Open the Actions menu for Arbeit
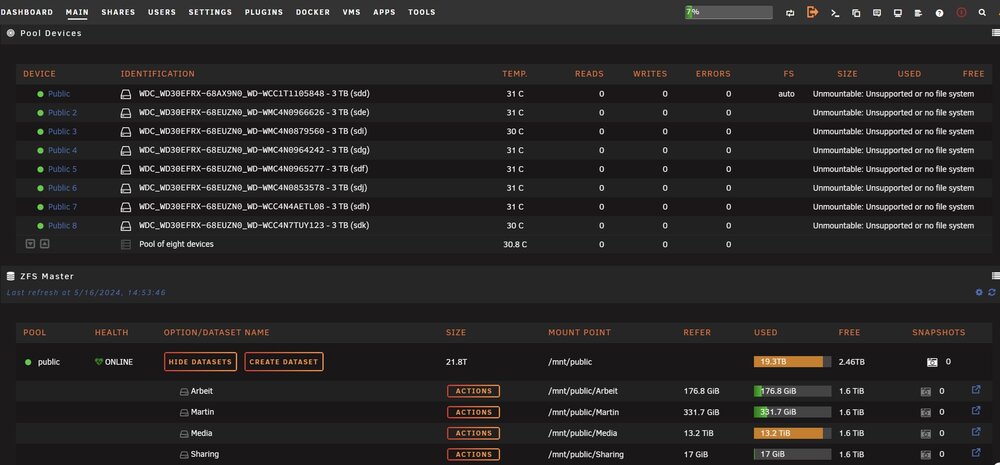Screen dimensions: 1000x465 pos(473,391)
